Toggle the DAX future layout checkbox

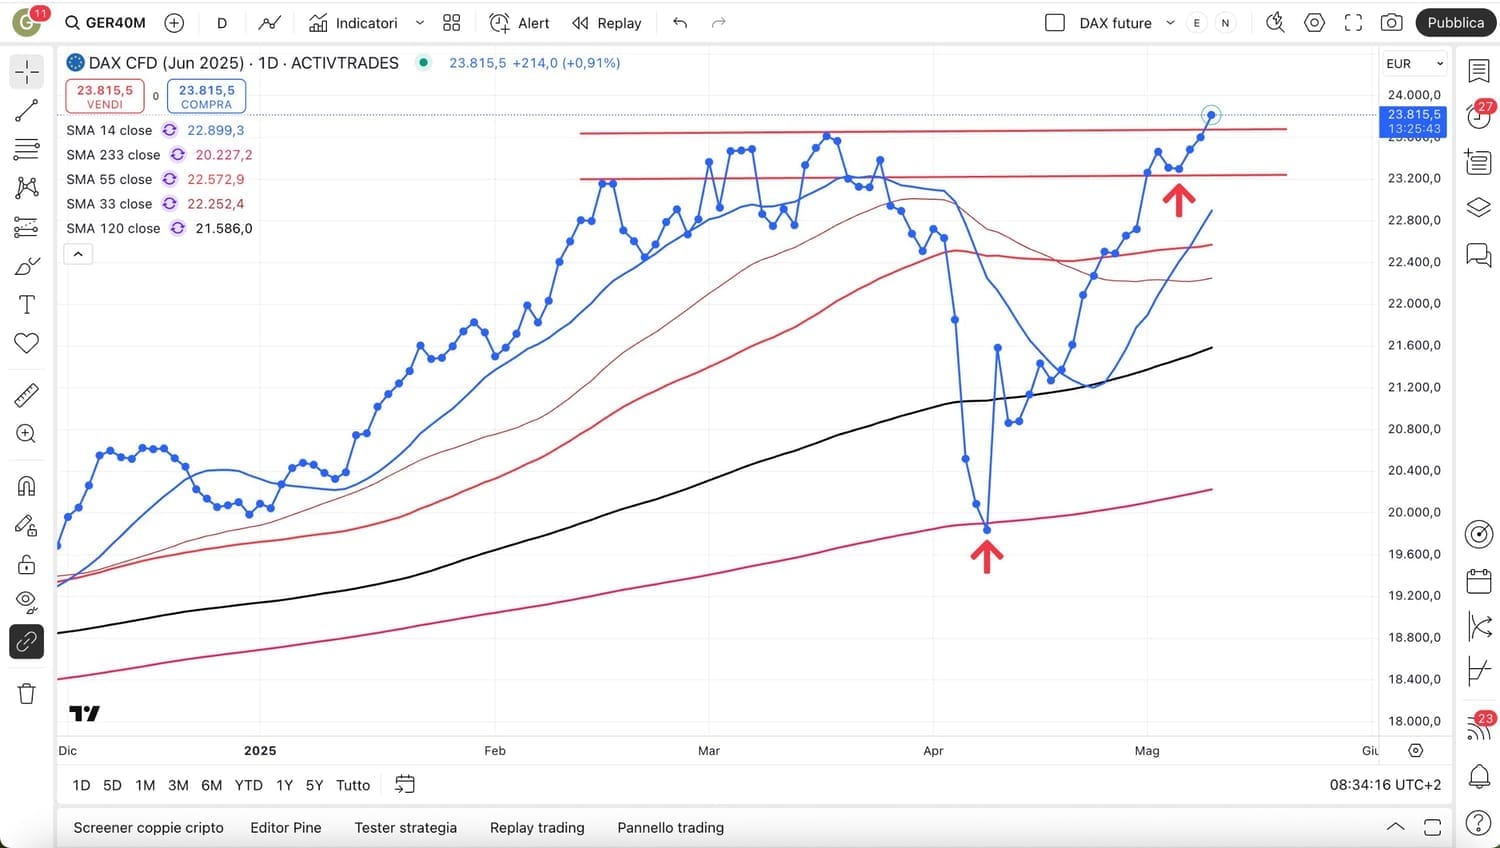click(1054, 23)
